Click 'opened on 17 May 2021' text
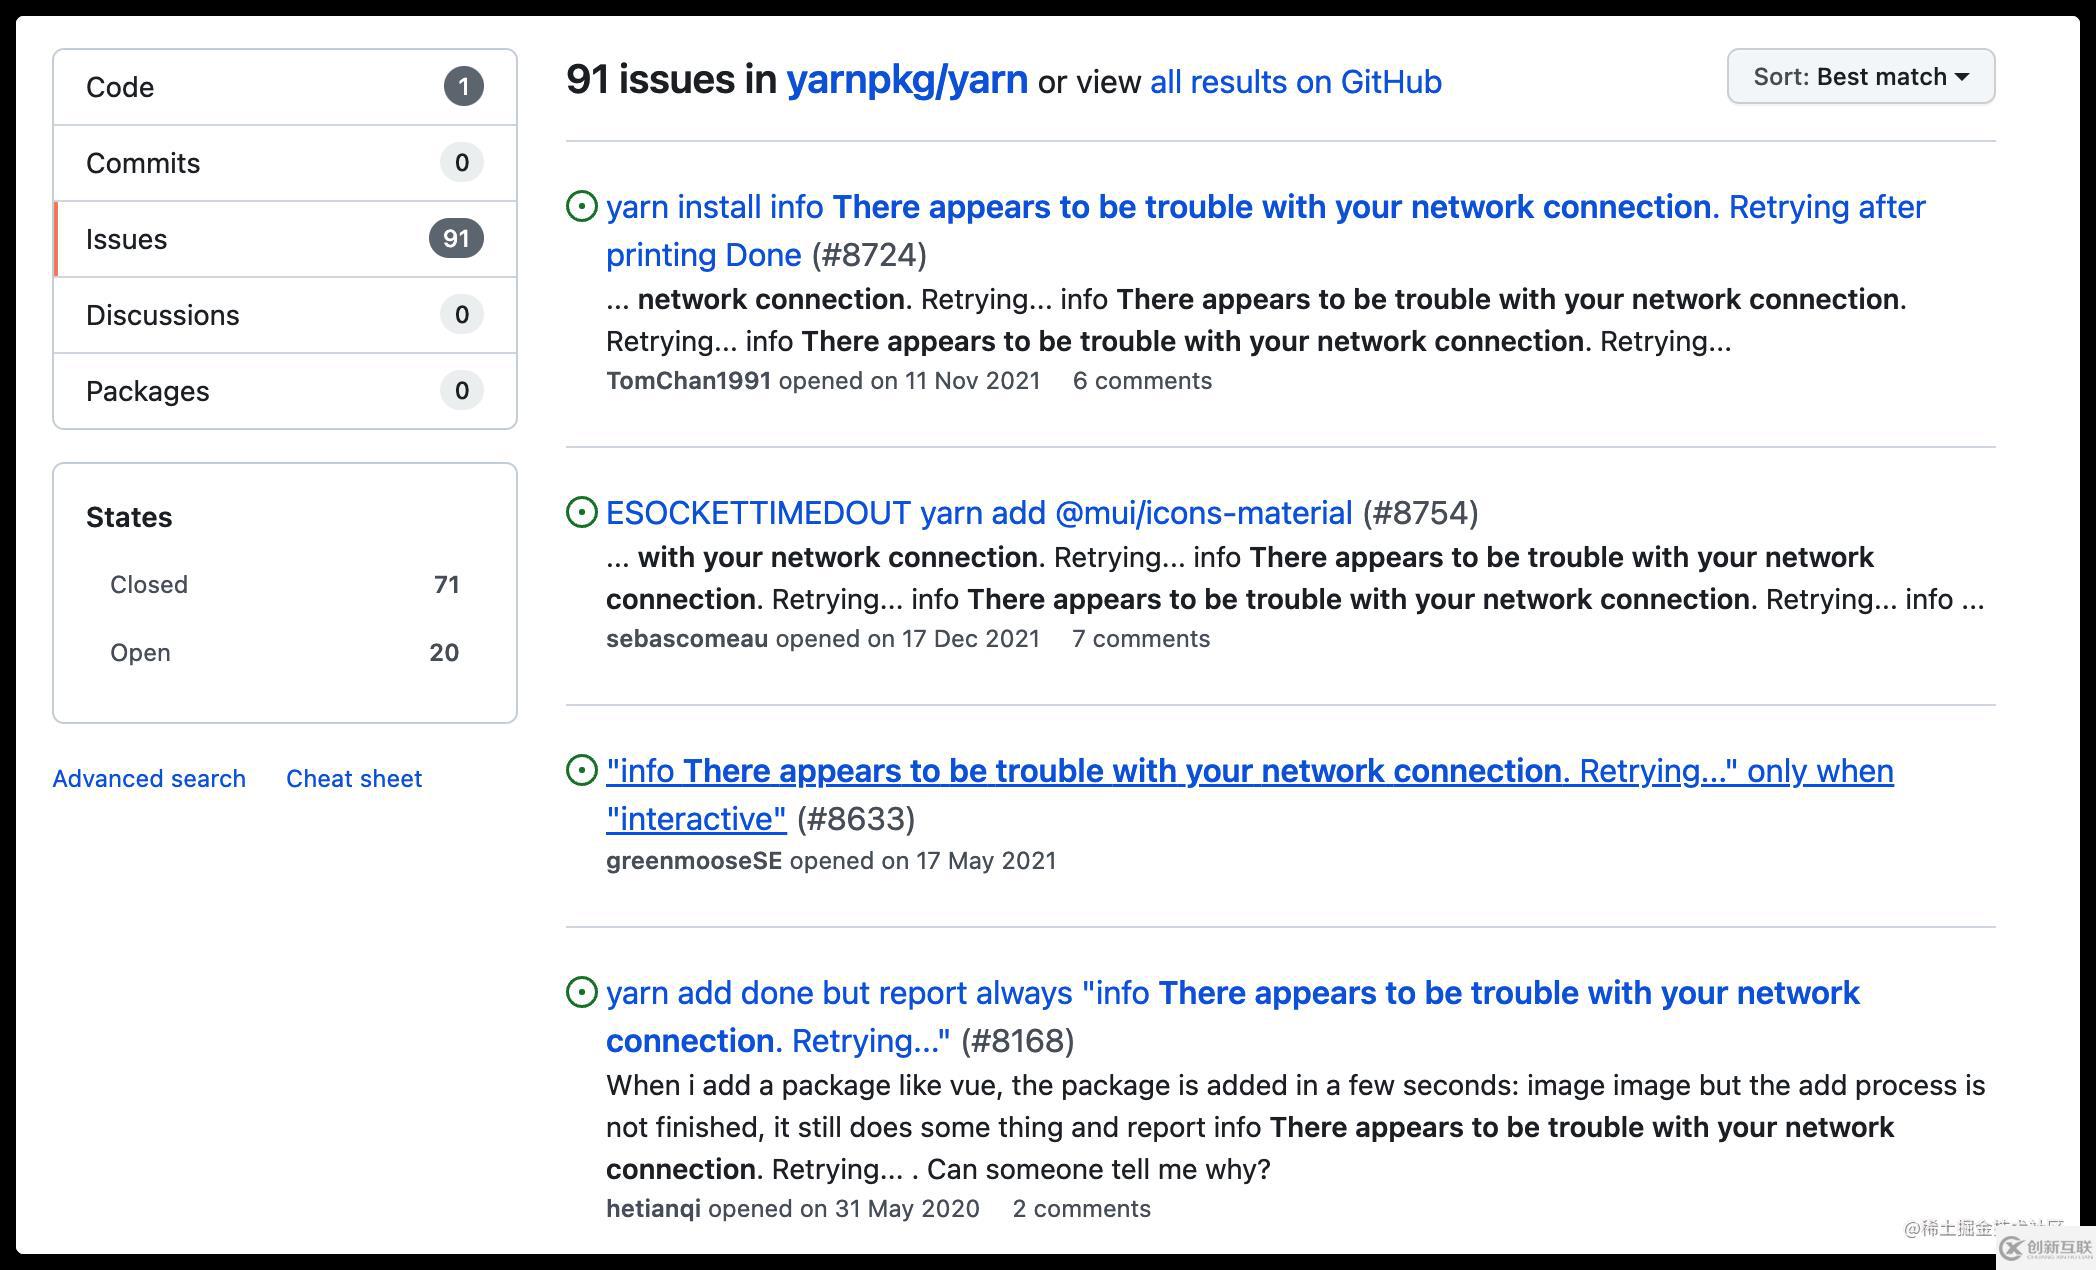The width and height of the screenshot is (2096, 1270). [x=922, y=860]
